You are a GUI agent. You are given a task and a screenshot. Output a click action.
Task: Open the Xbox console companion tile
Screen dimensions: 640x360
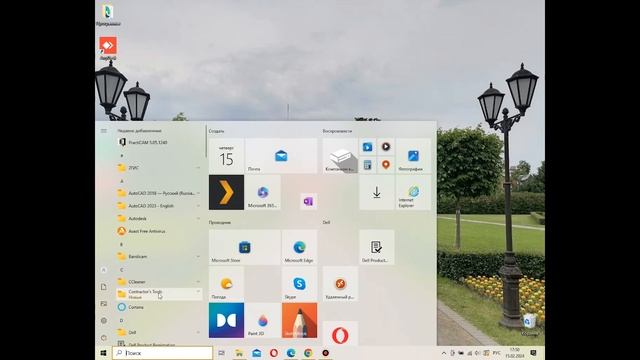click(340, 156)
